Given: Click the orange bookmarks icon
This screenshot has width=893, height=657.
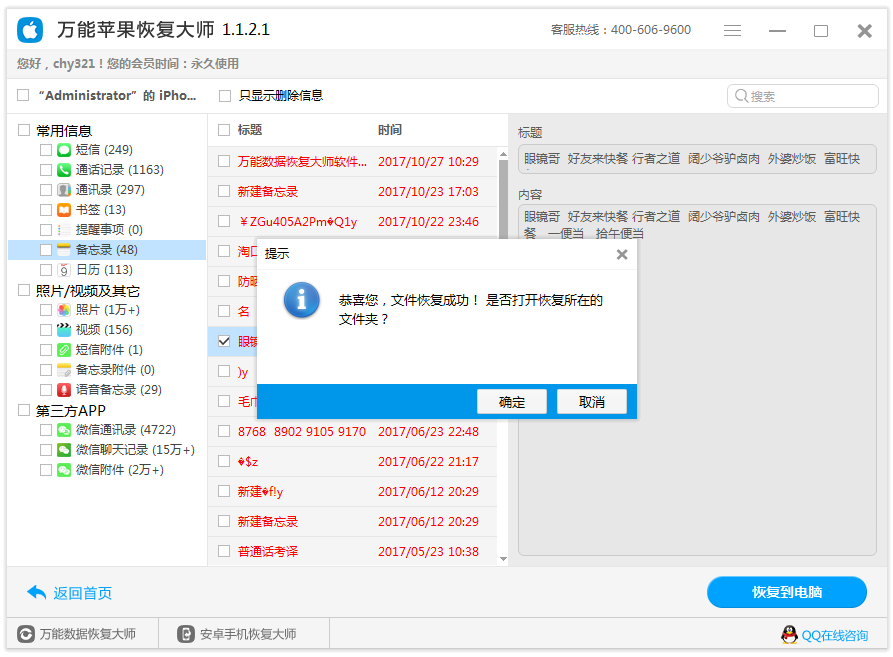Looking at the screenshot, I should pos(64,210).
